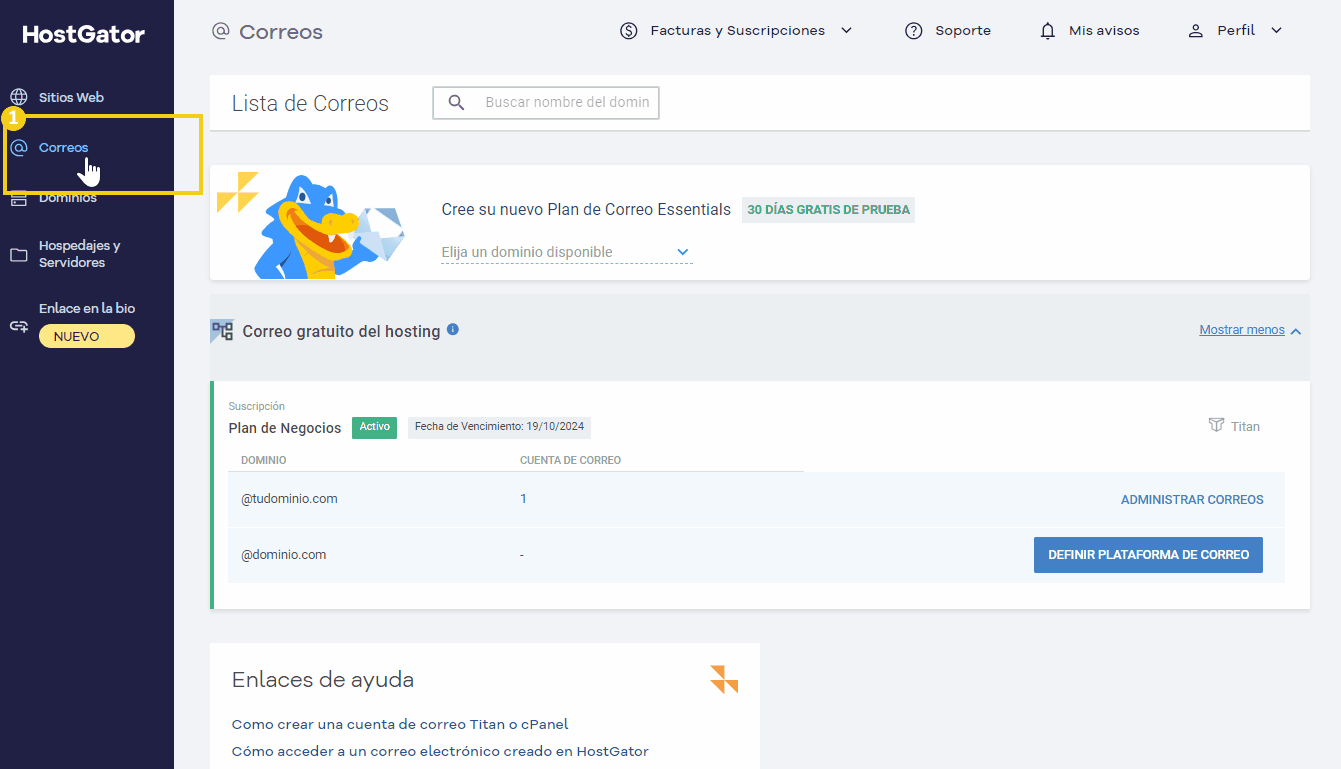Expand the Elija un dominio disponible selector
The image size is (1341, 769).
coord(566,252)
